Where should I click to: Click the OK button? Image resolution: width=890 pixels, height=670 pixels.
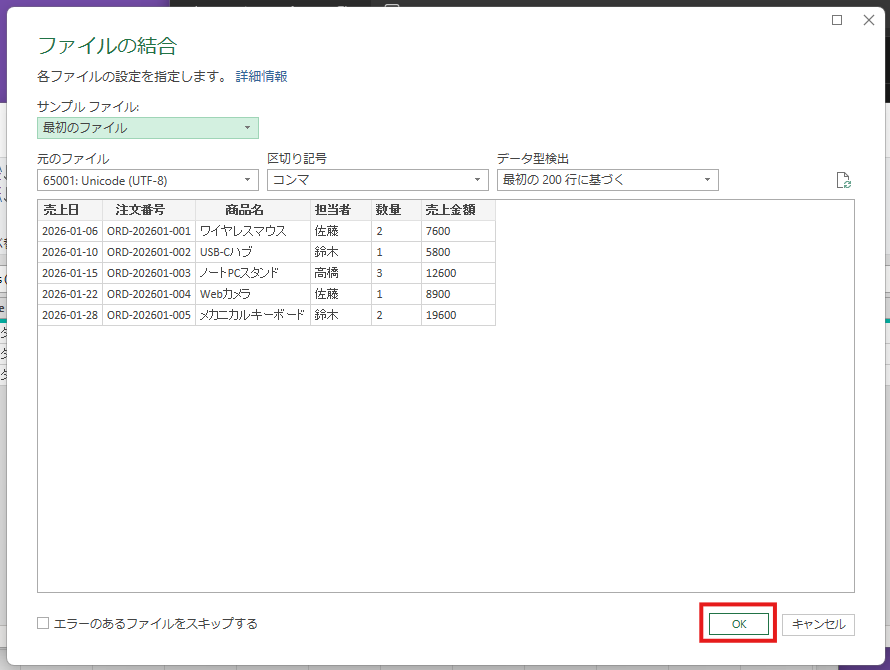tap(738, 624)
